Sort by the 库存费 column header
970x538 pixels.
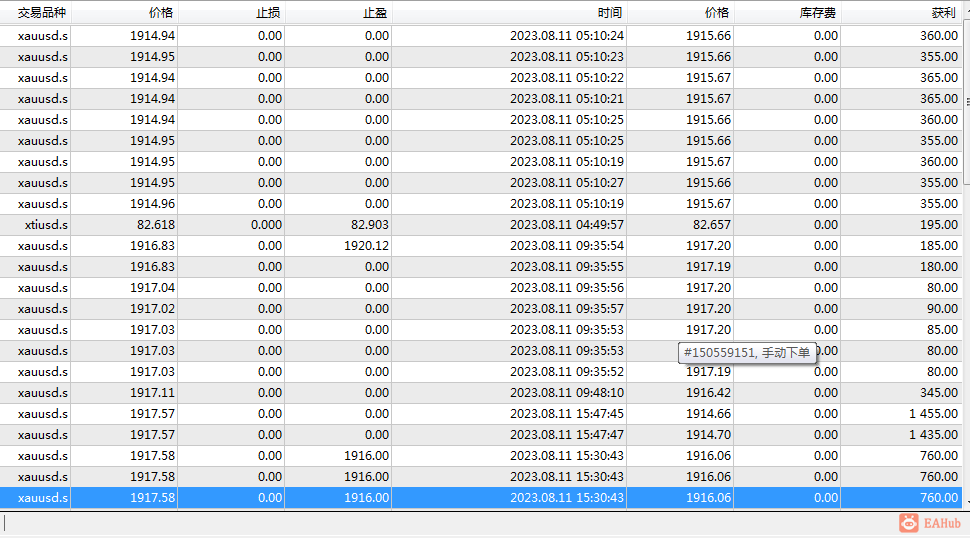(788, 12)
